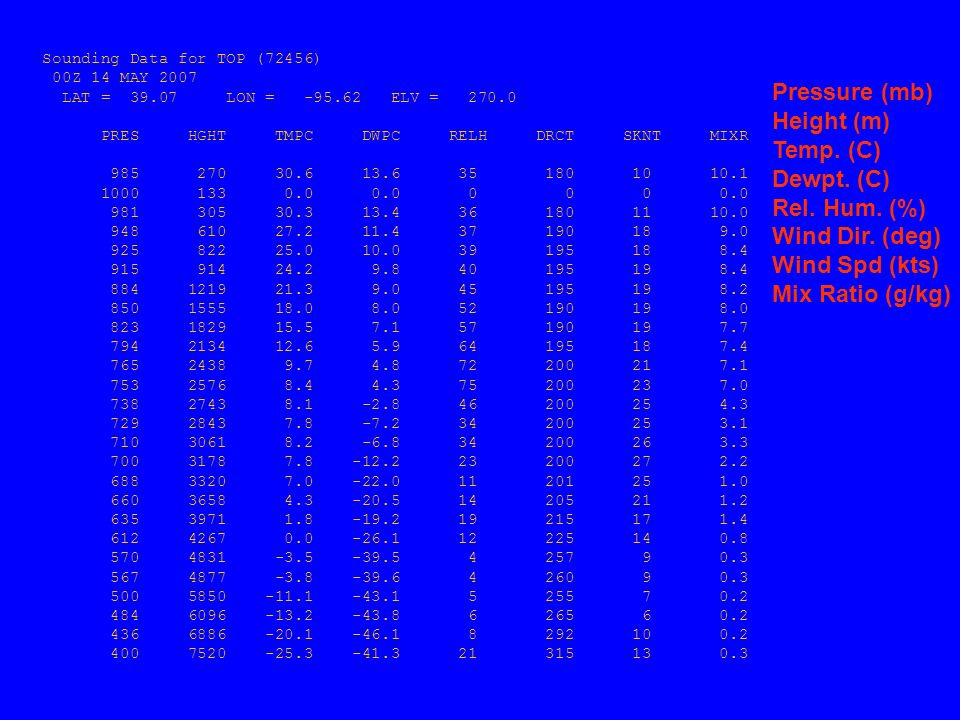Viewport: 960px width, 720px height.
Task: Click pressure value 985 in first row
Action: tap(125, 174)
